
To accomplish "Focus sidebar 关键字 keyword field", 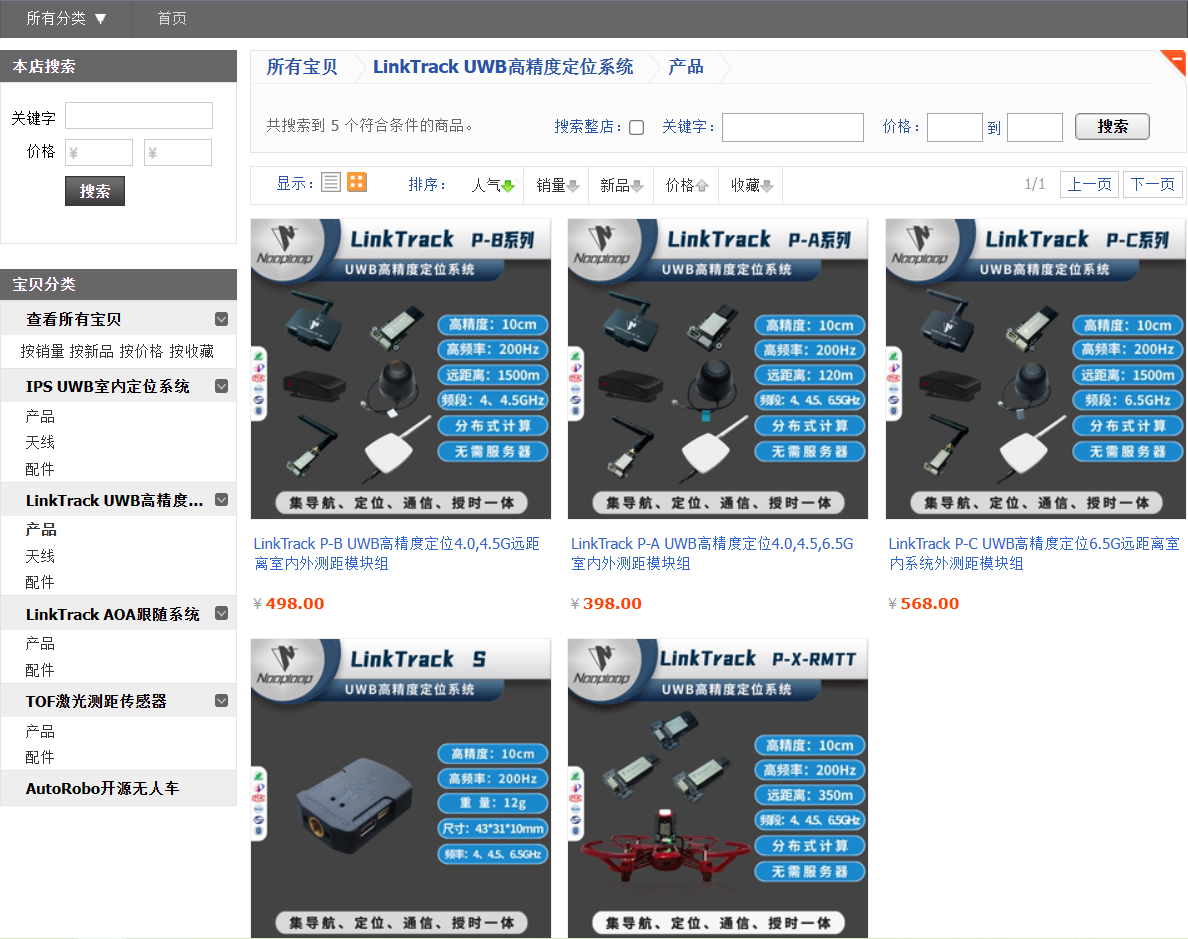I will [x=139, y=116].
